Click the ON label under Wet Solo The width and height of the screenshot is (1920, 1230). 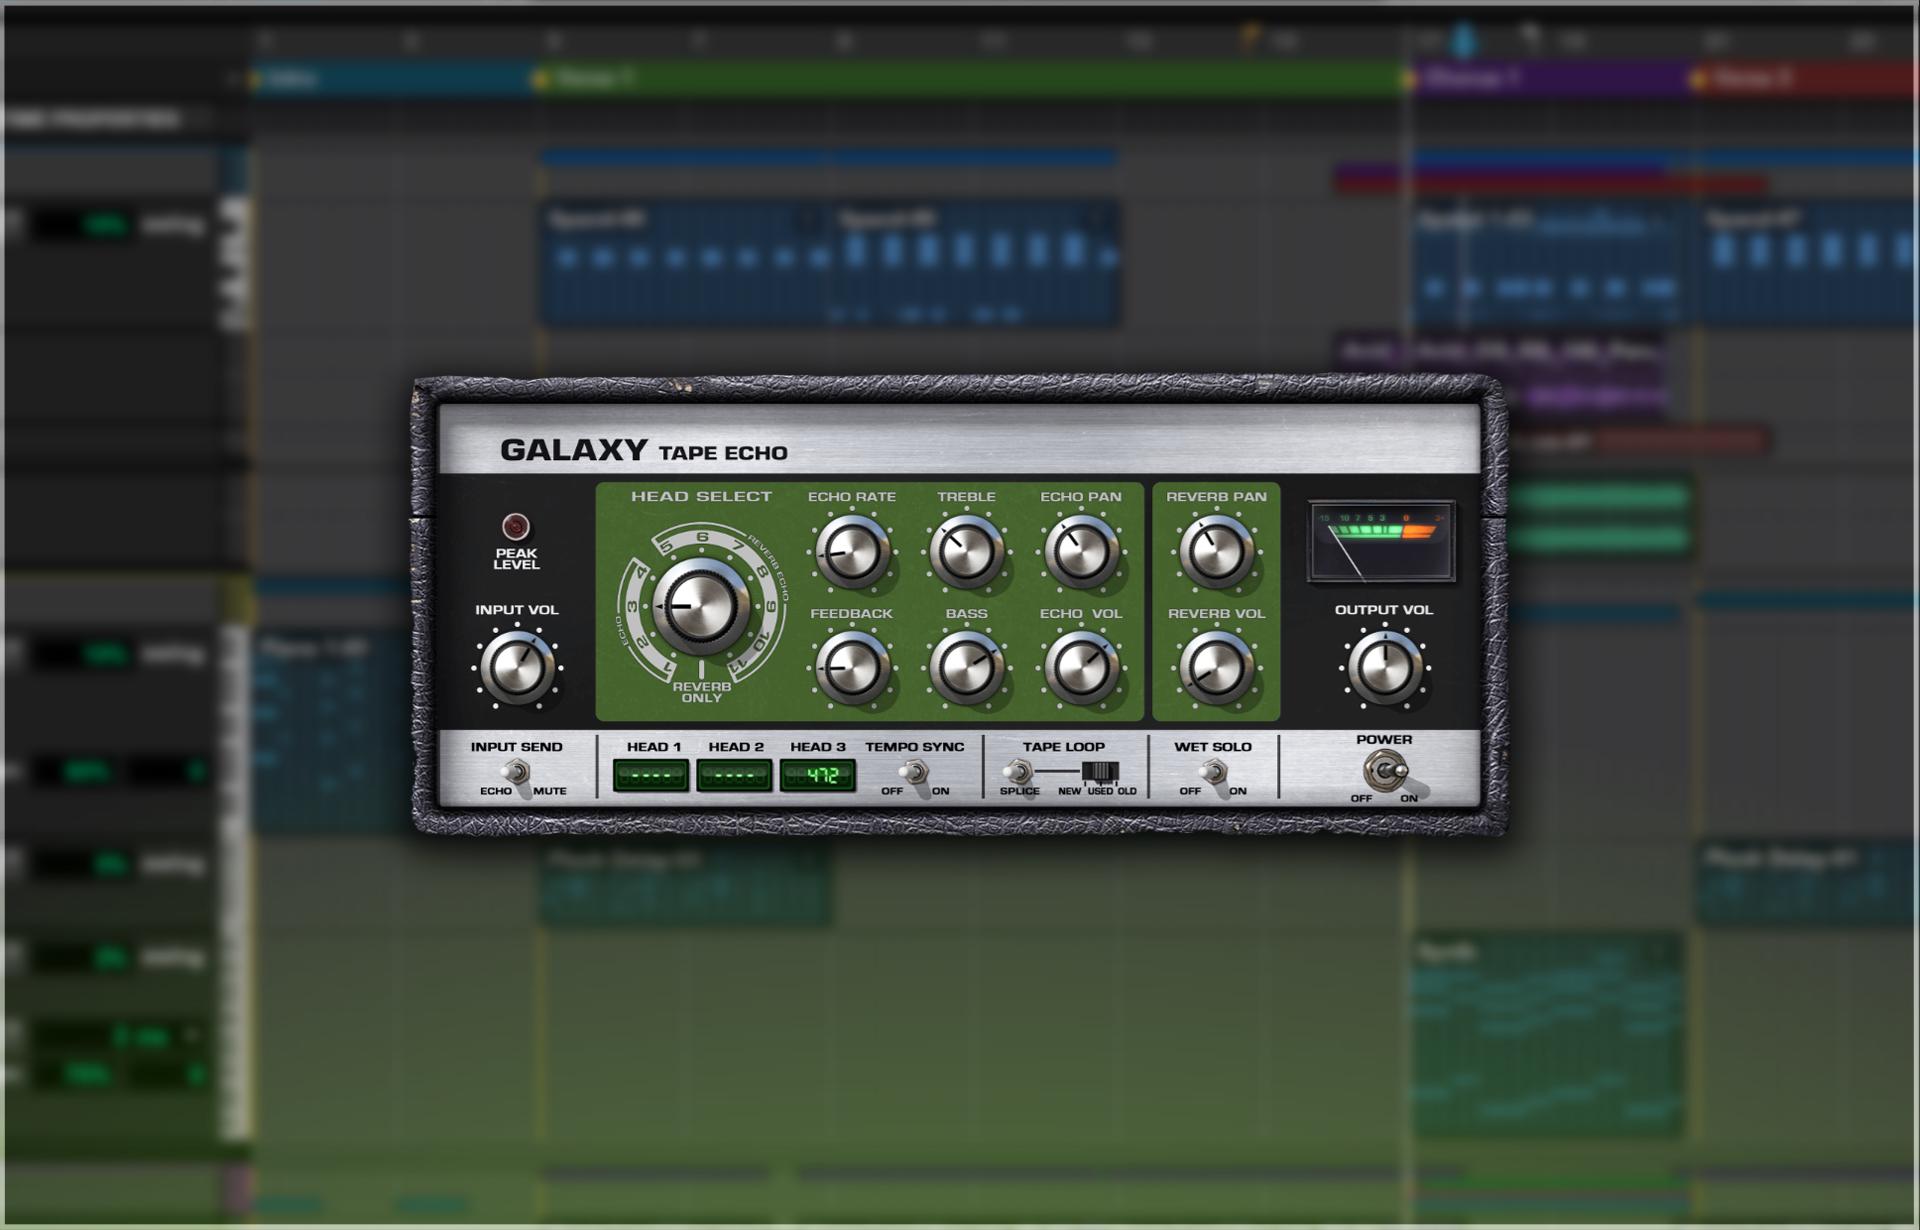(1238, 791)
